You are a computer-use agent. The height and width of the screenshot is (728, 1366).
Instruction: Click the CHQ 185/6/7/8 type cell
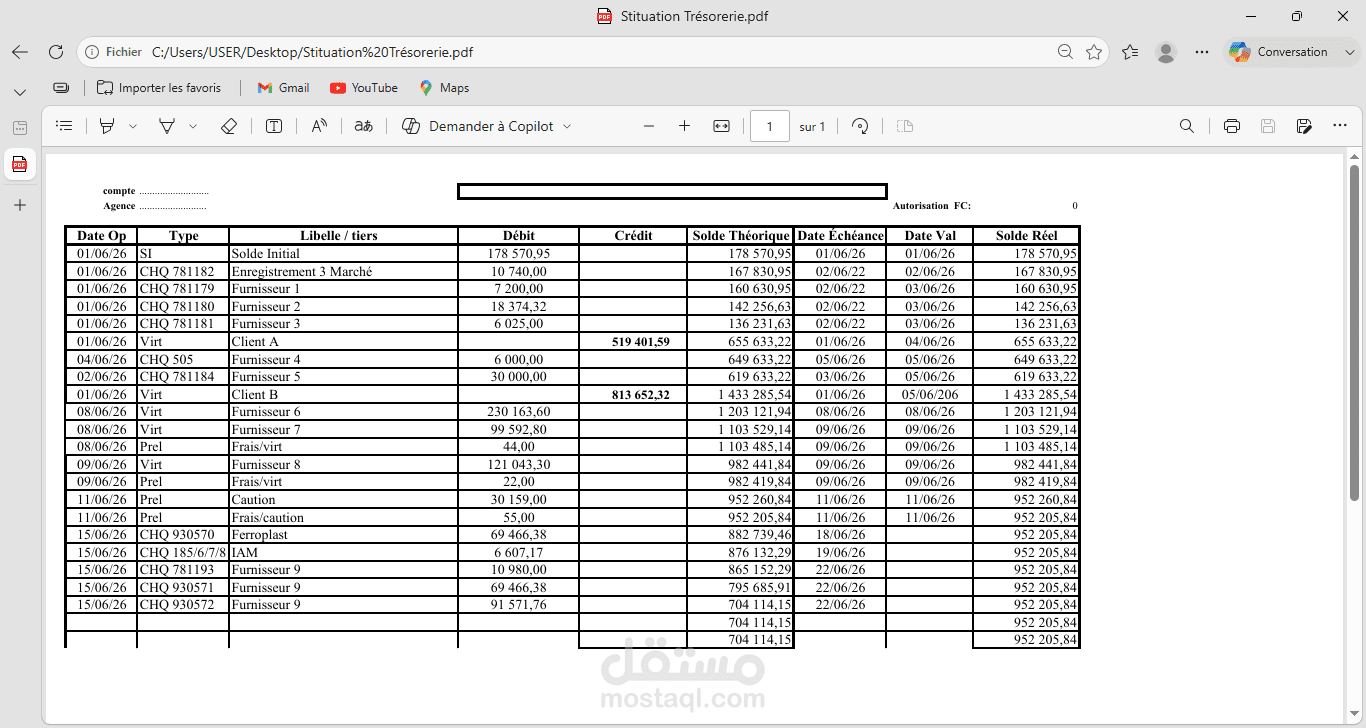183,552
